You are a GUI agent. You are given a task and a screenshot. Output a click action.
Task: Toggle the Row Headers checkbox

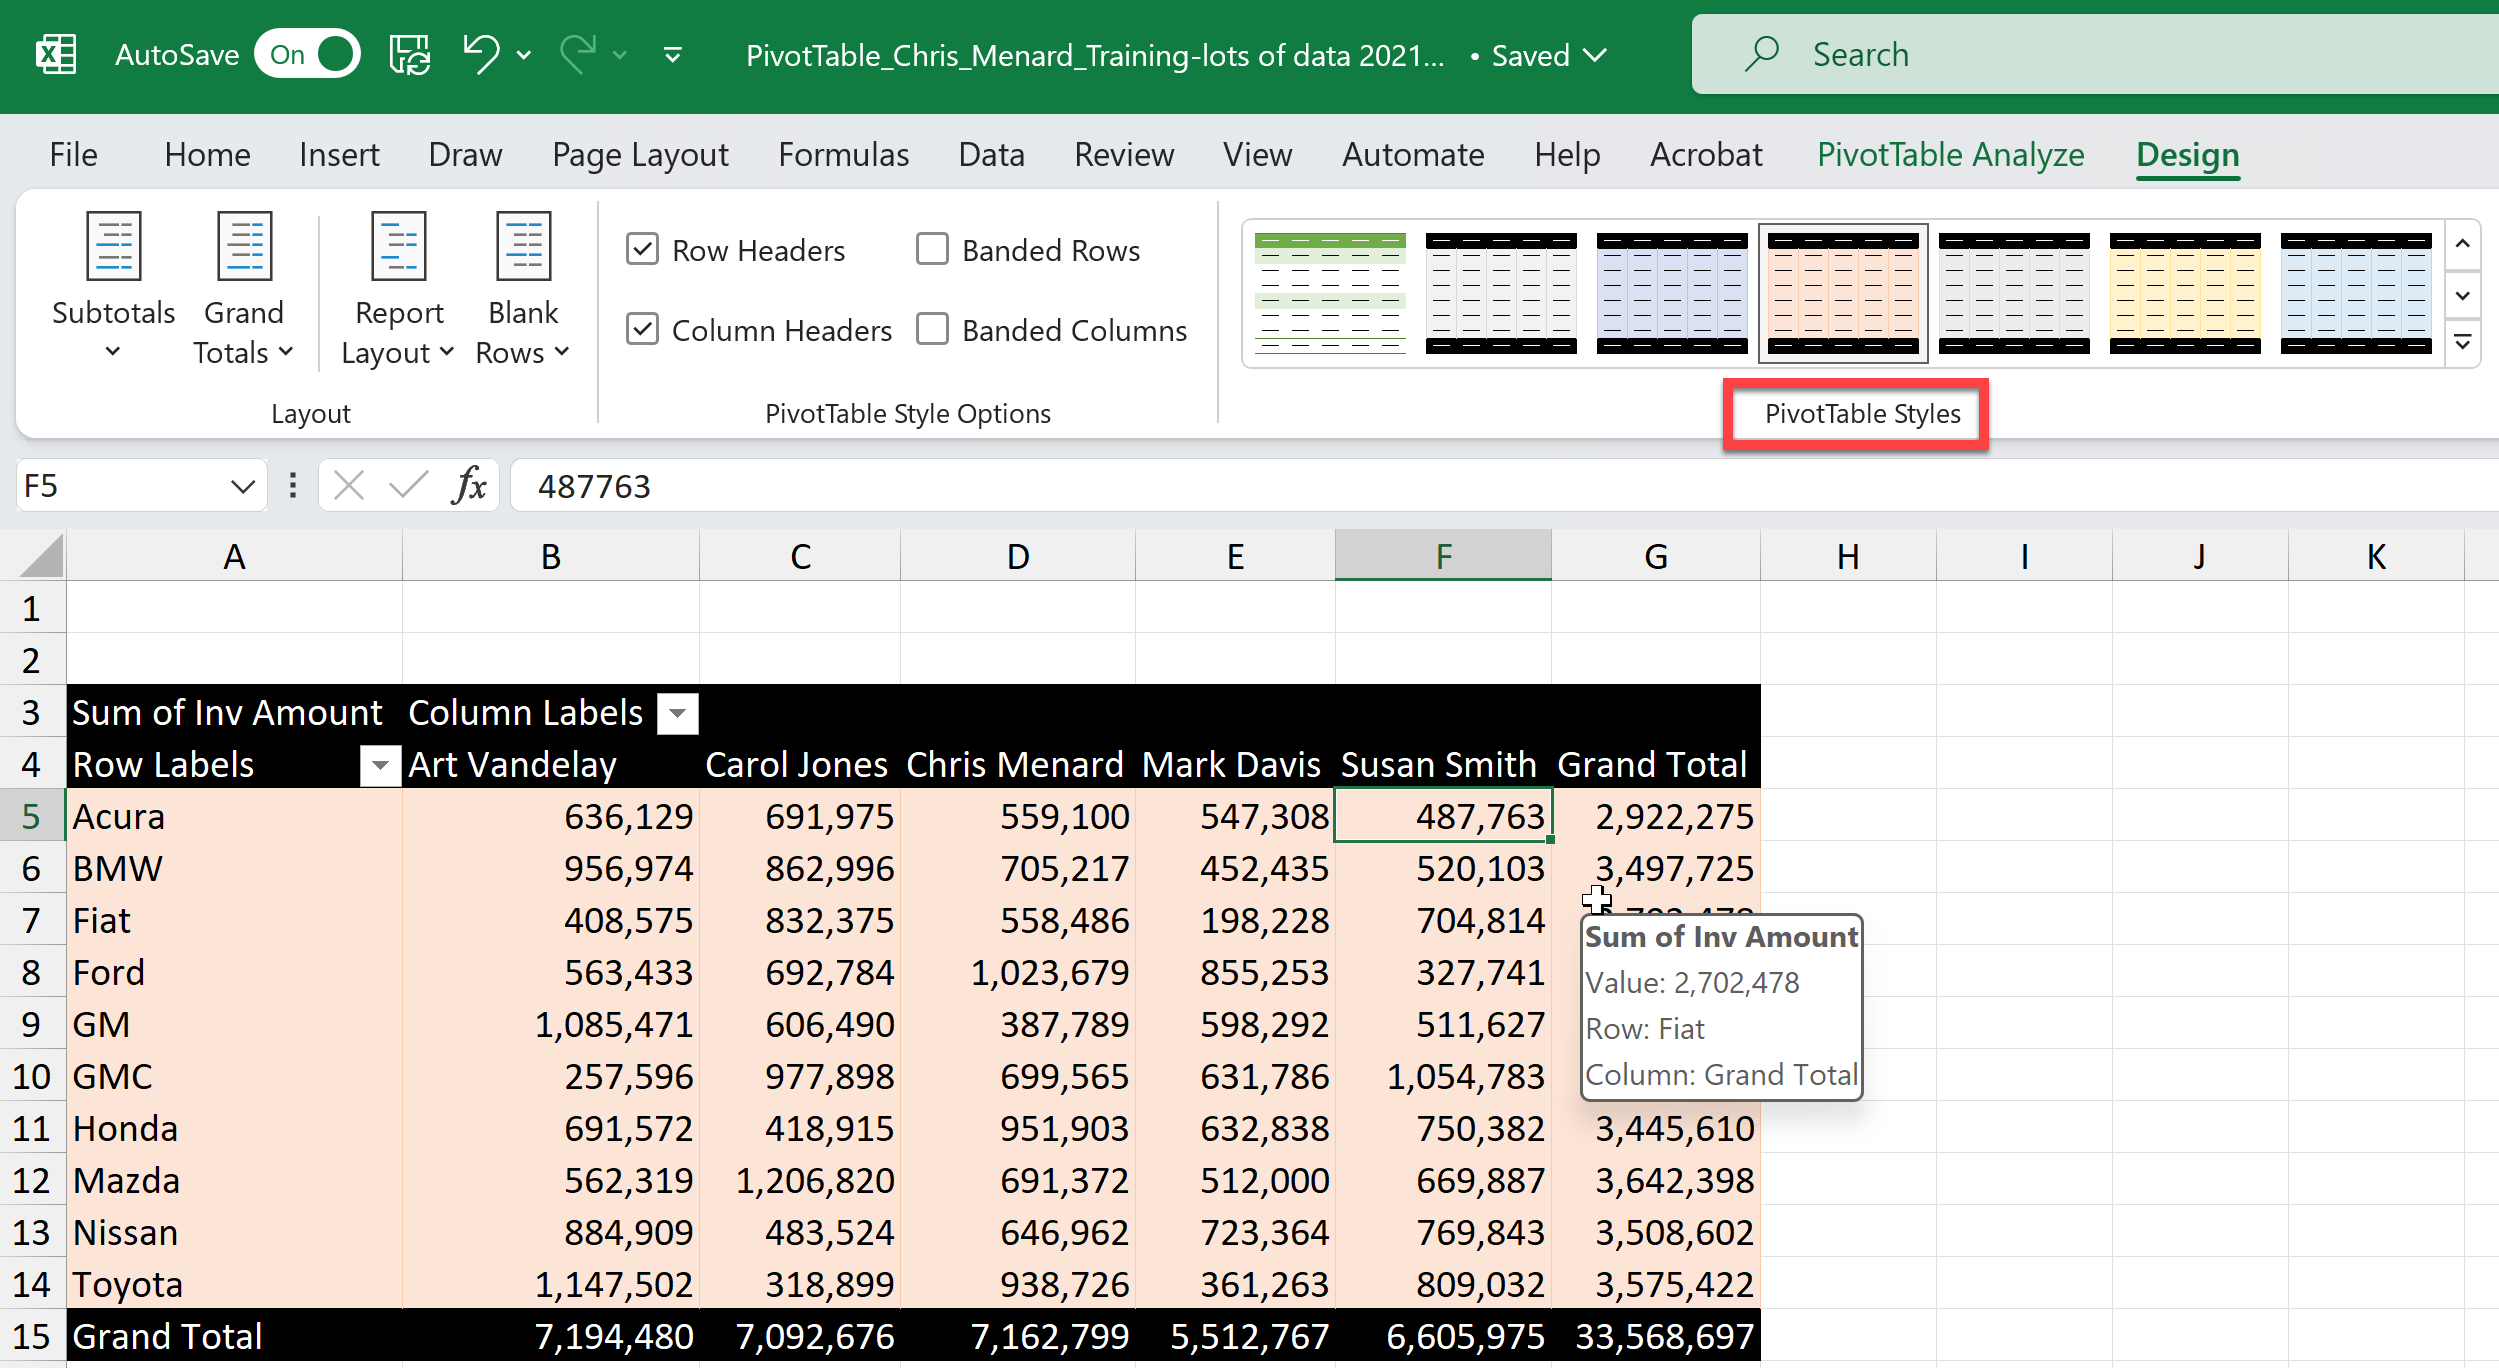(643, 251)
